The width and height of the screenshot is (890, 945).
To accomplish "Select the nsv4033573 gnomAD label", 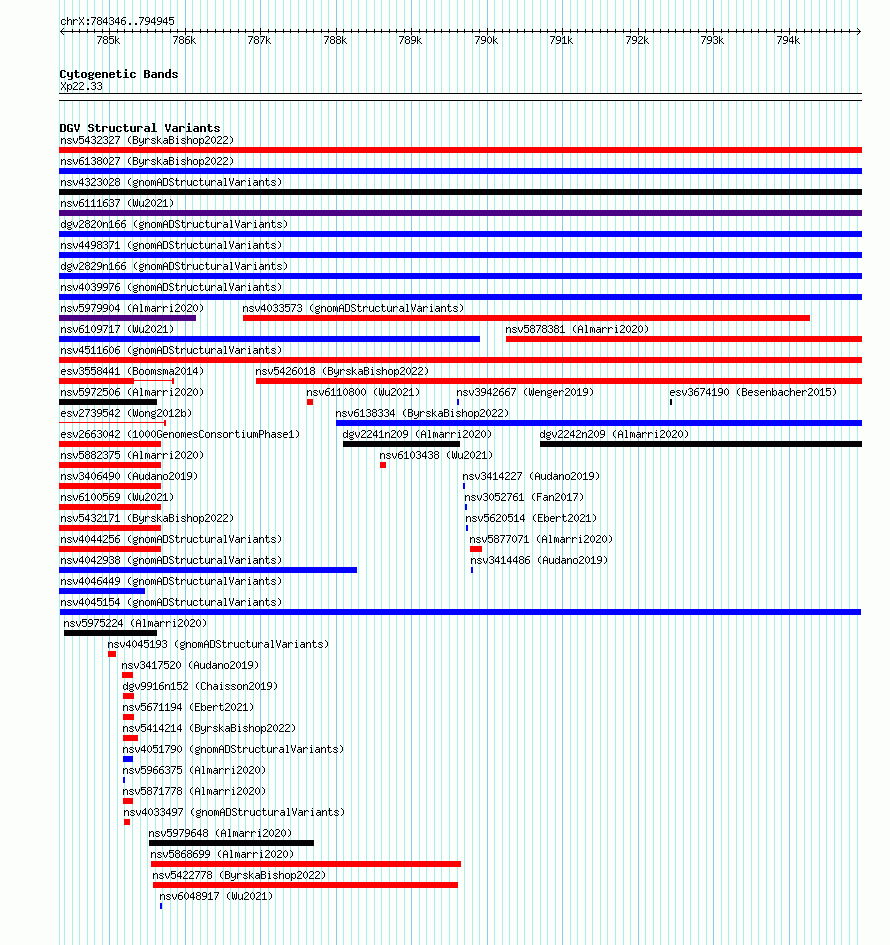I will tap(353, 309).
